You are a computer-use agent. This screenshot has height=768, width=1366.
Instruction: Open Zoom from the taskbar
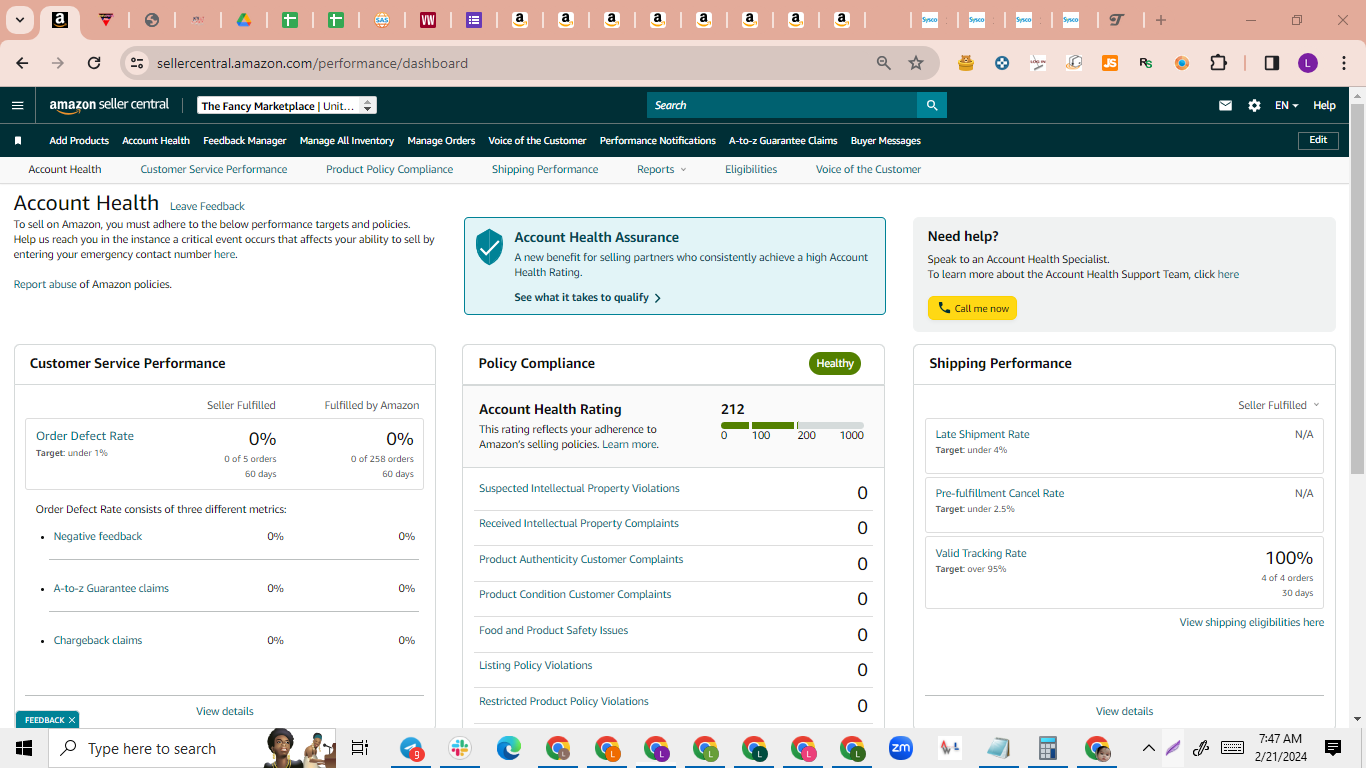[901, 748]
